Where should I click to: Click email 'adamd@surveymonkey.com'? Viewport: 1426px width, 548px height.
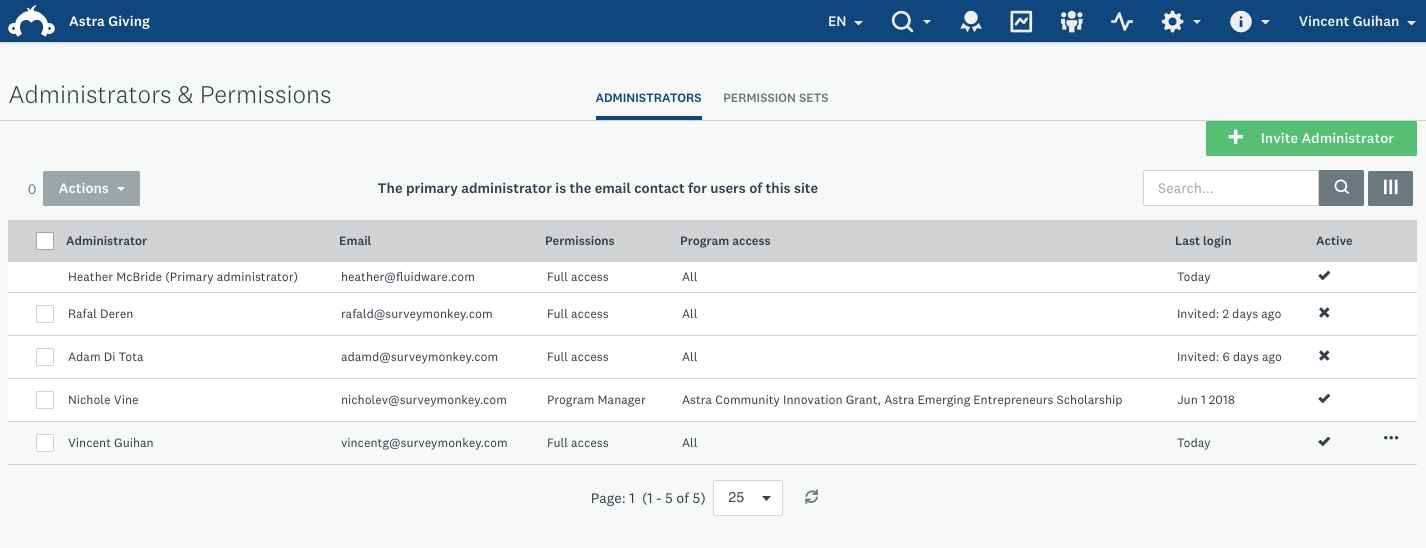click(420, 357)
